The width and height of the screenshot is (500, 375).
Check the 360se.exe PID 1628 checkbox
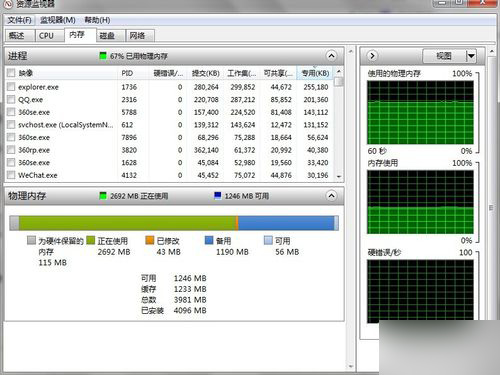(x=11, y=162)
